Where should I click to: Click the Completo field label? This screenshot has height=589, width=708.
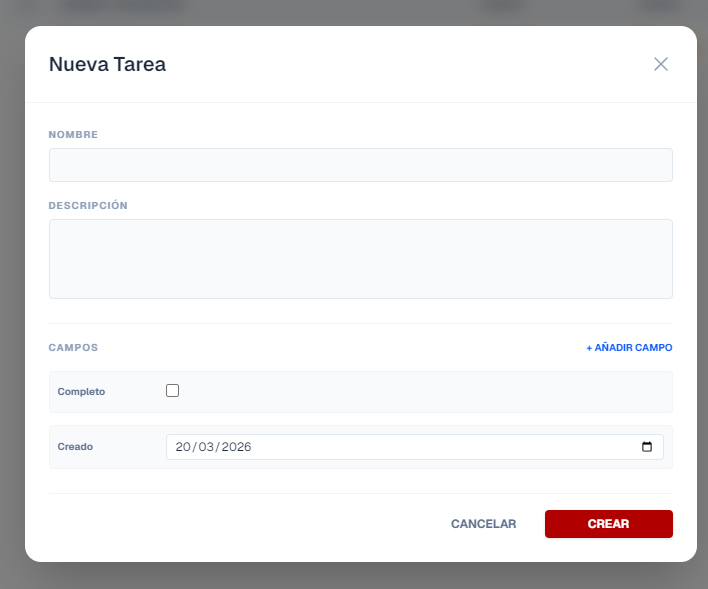coord(81,392)
